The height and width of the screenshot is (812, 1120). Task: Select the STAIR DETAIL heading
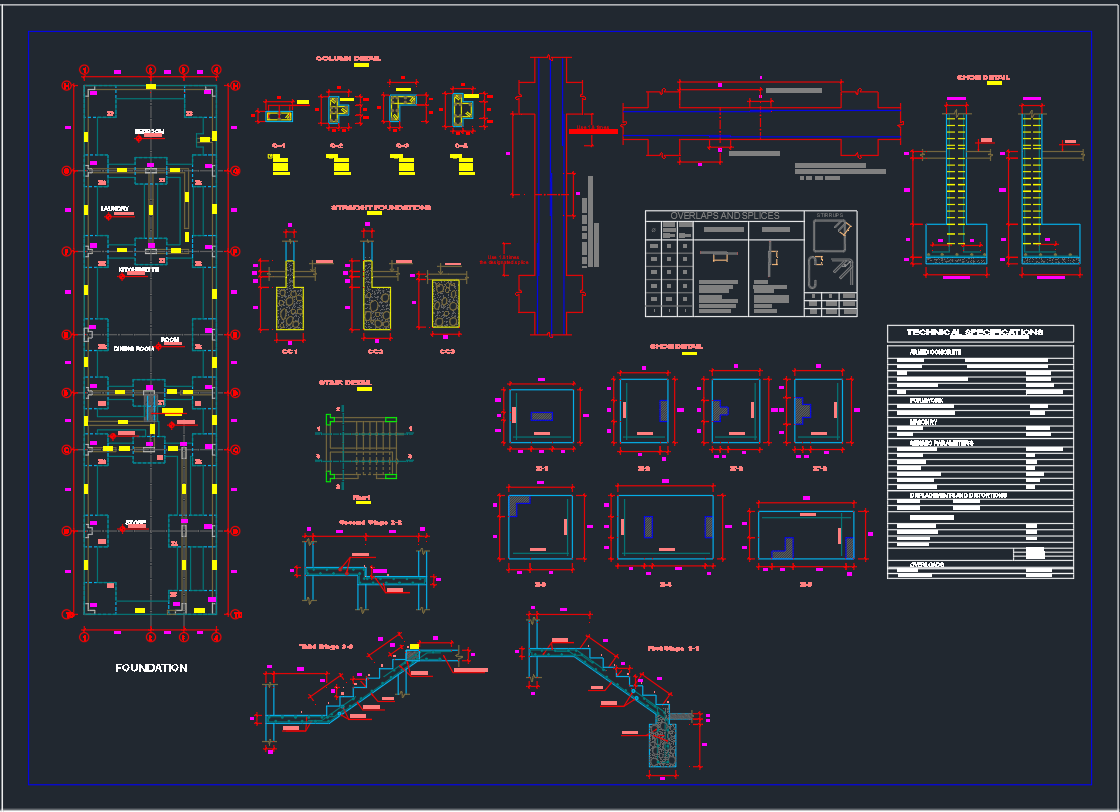click(345, 383)
